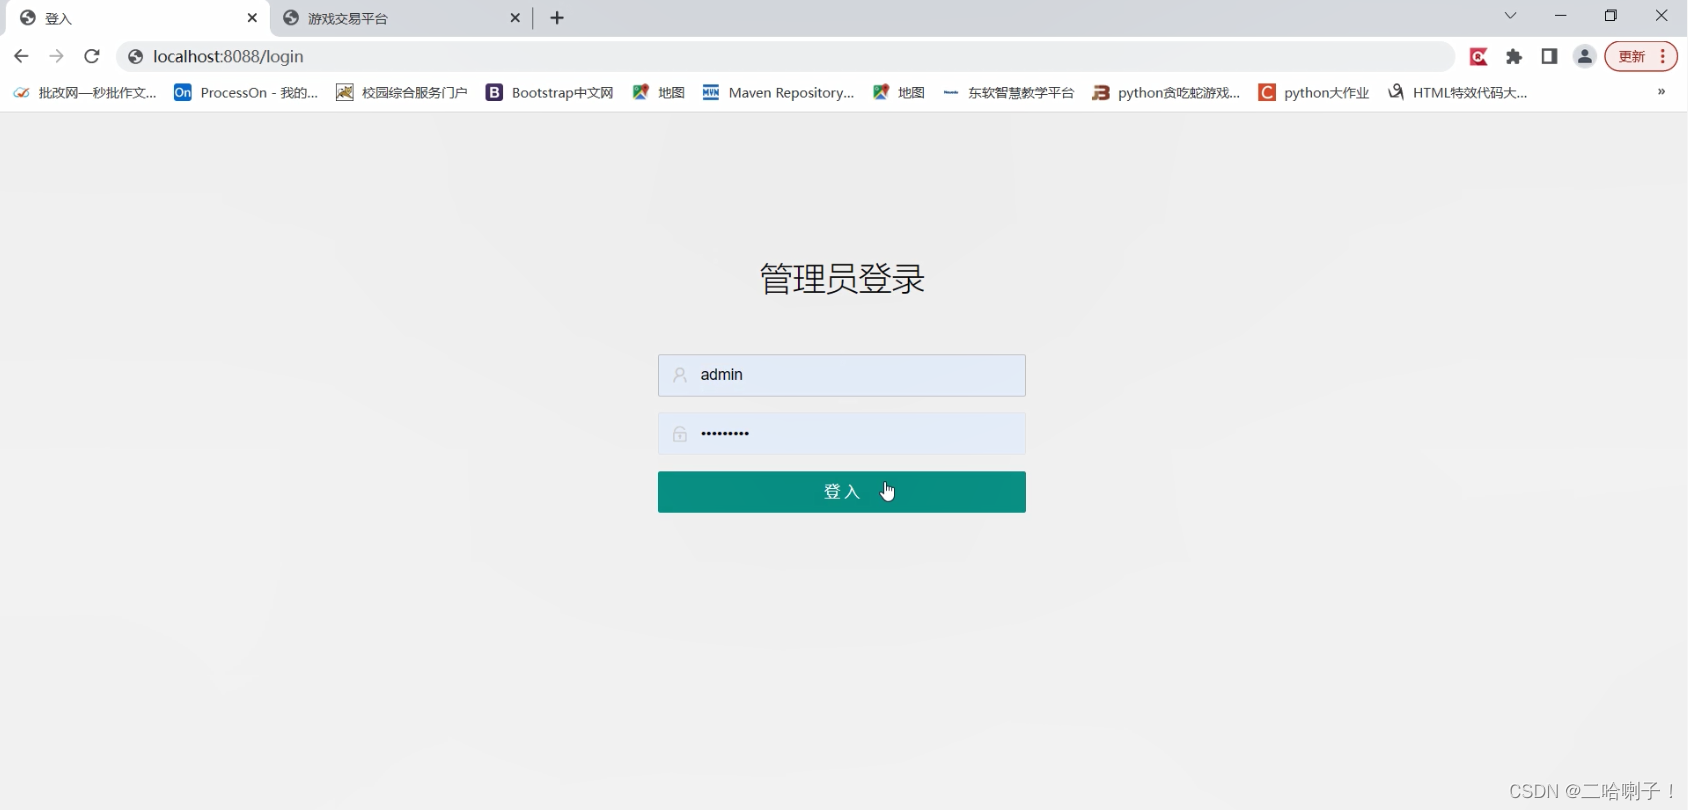Close the 登入 tab

point(252,18)
